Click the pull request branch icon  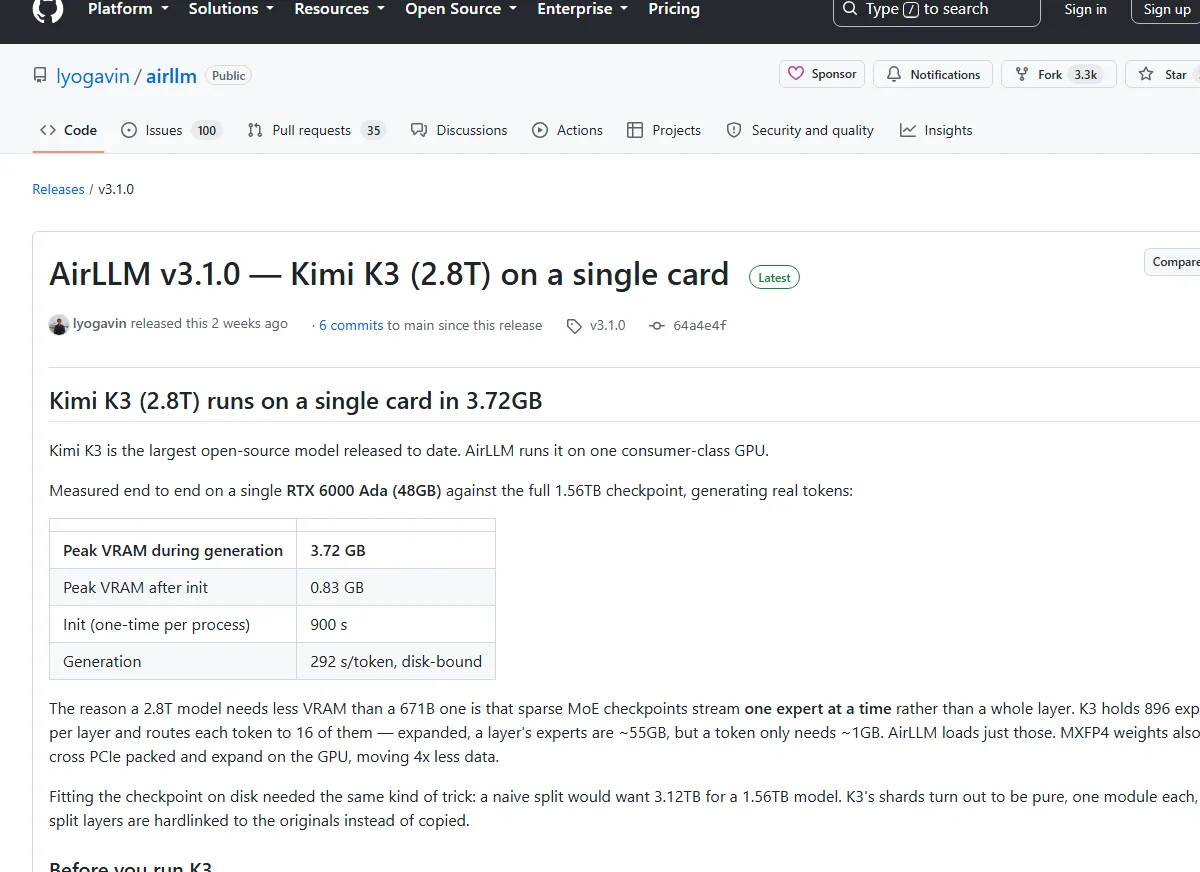pos(255,130)
